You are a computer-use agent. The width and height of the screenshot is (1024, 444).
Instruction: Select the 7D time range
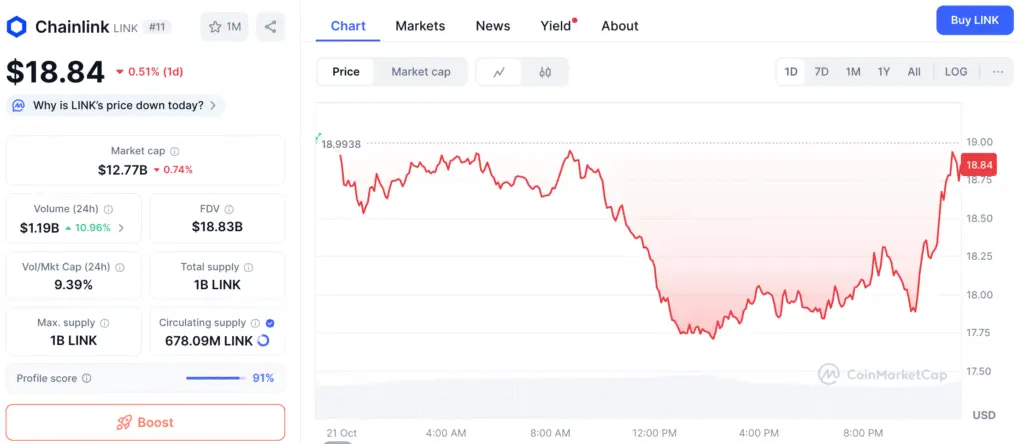821,72
